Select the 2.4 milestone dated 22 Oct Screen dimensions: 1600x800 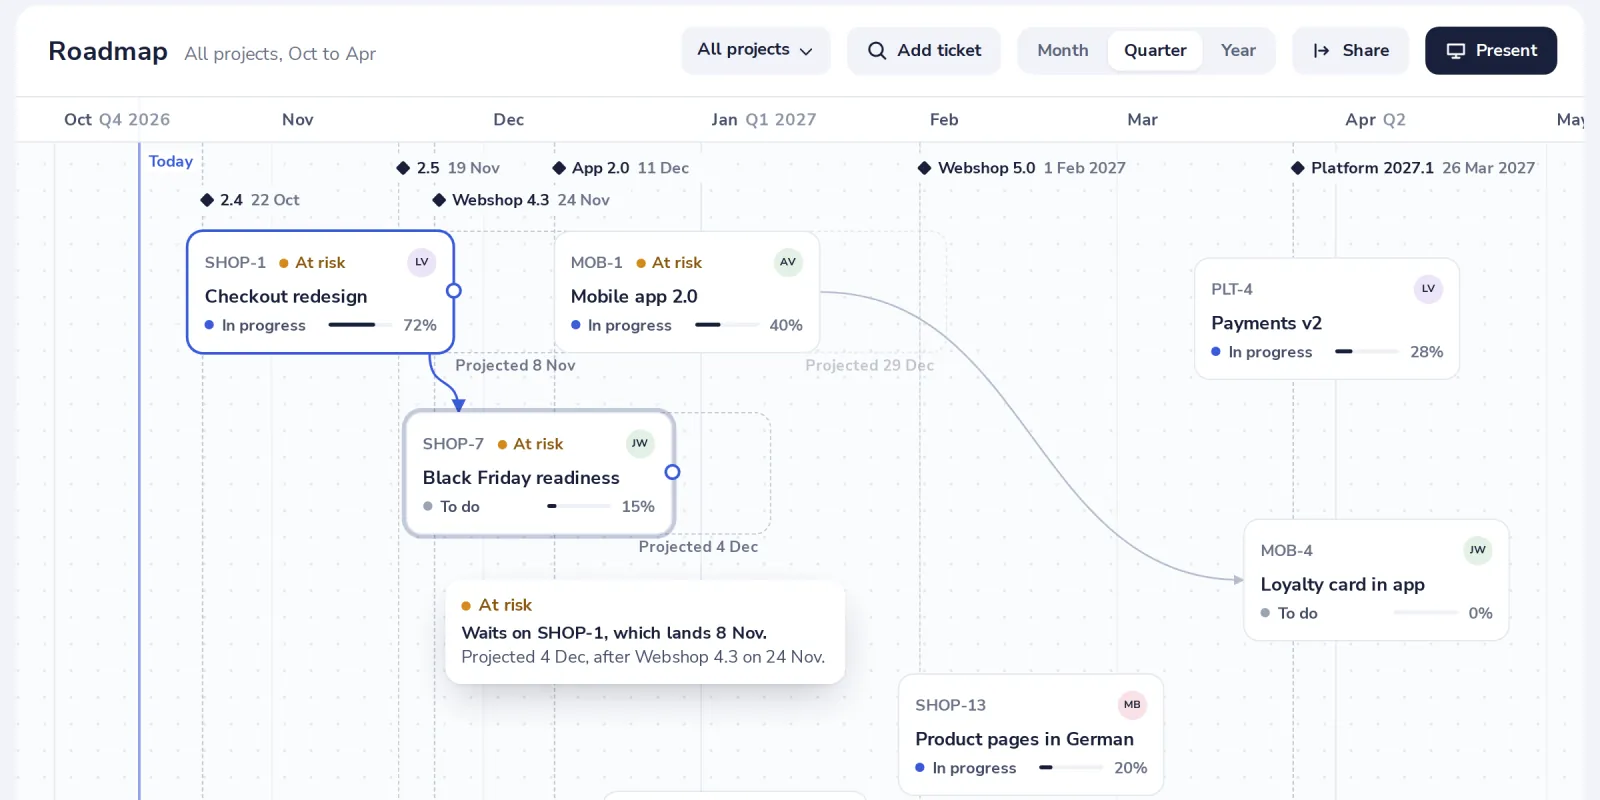tap(250, 200)
